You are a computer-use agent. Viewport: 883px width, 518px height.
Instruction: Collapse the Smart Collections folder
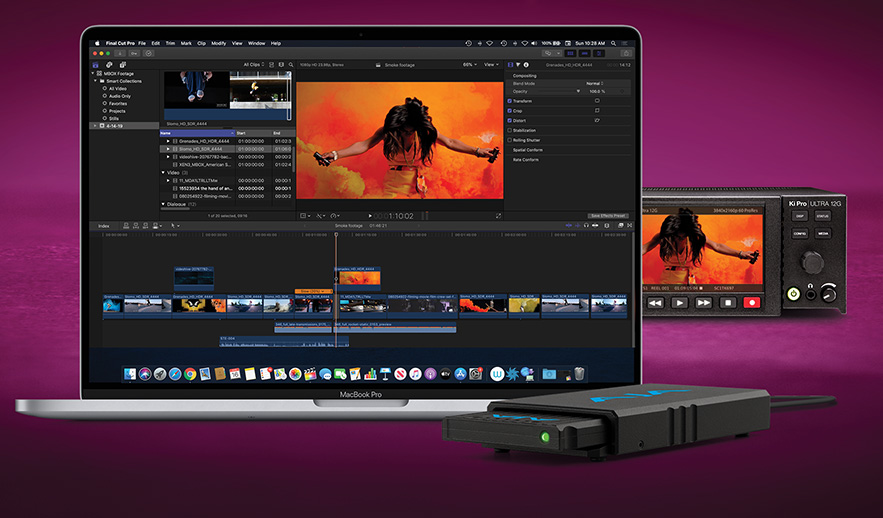96,81
